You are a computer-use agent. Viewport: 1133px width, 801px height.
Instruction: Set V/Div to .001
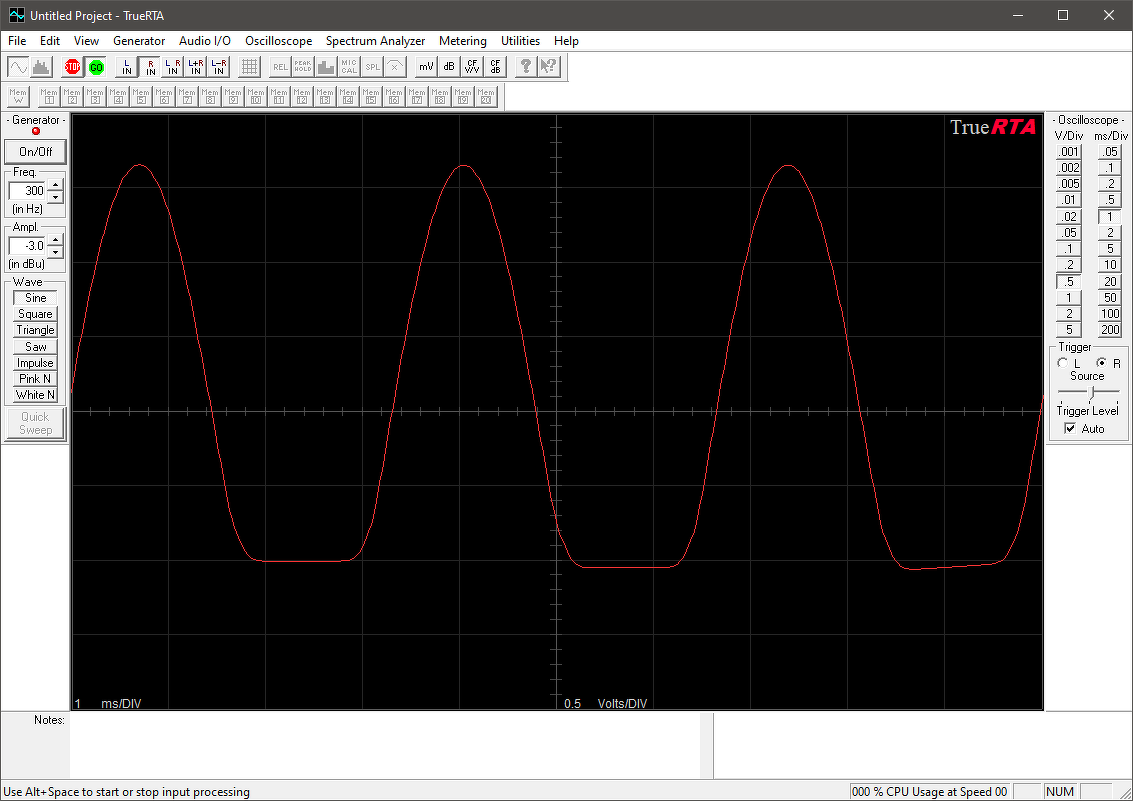[1069, 152]
